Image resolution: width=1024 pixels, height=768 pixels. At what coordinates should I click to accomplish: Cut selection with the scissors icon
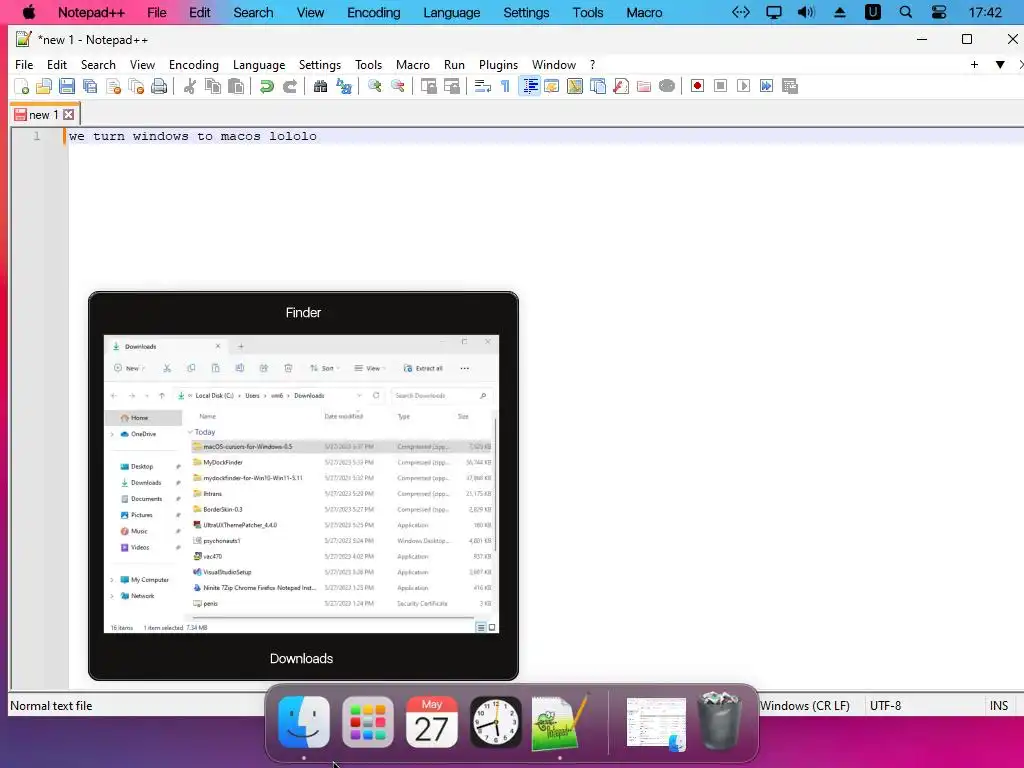tap(190, 86)
